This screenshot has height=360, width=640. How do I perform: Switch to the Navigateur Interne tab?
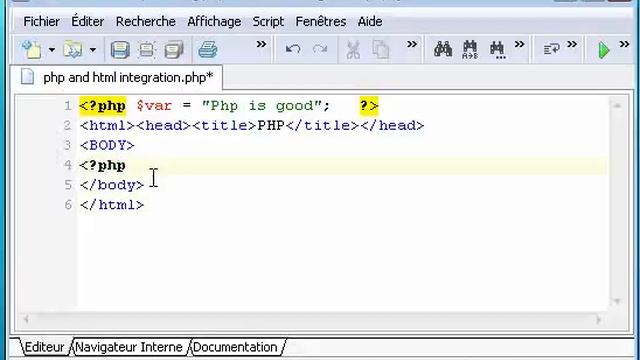point(129,347)
